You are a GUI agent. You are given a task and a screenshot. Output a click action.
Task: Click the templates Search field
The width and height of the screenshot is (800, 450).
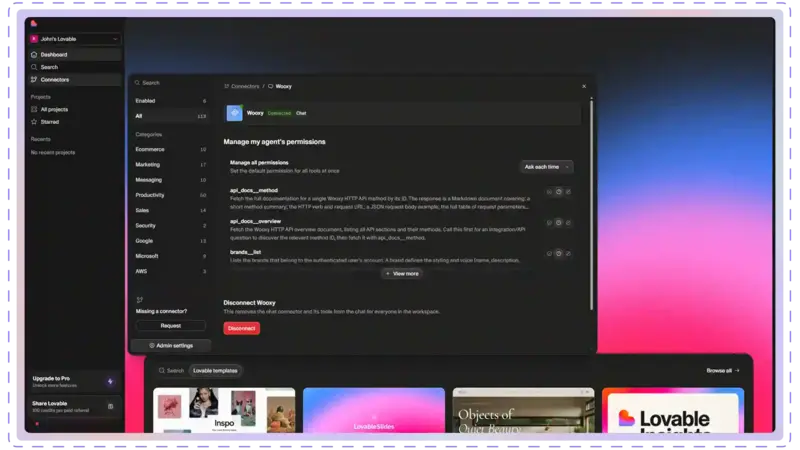(x=171, y=370)
